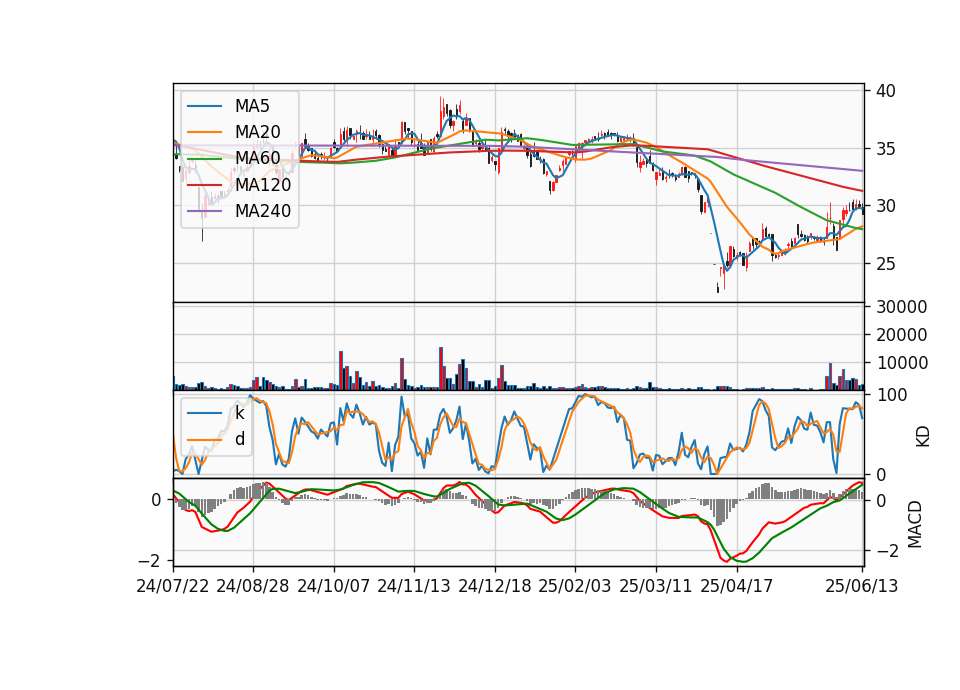Click the 24/11/13 date axis label
This screenshot has height=690, width=960.
414,586
